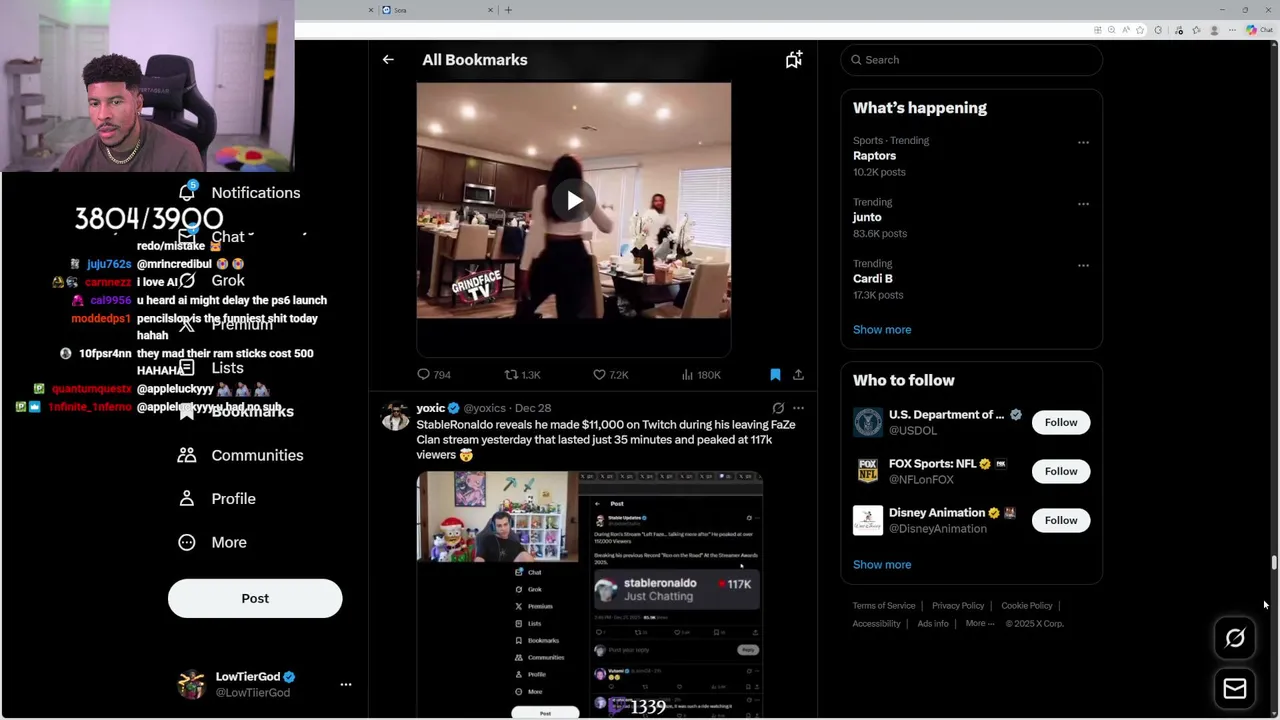This screenshot has width=1280, height=720.
Task: Open the @yoxics handle link
Action: pos(484,408)
